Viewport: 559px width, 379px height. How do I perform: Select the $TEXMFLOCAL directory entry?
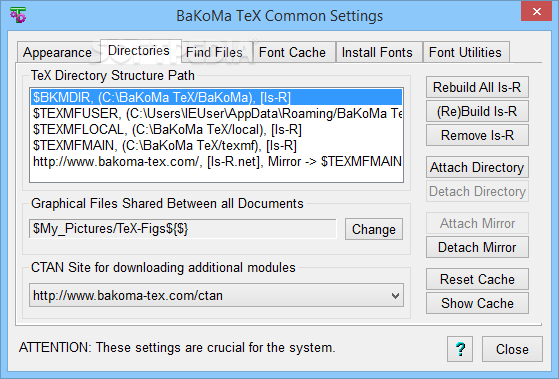pyautogui.click(x=217, y=129)
